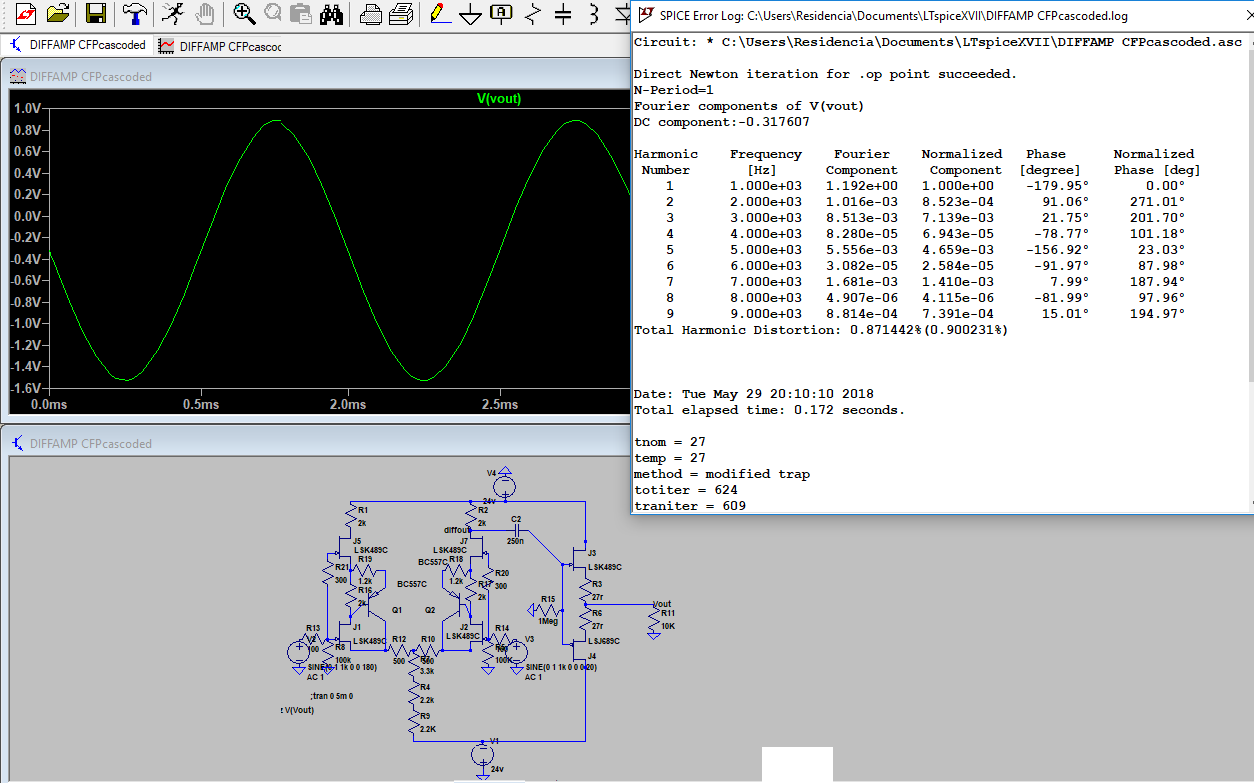Screen dimensions: 1254x783
Task: Click the Vout net label
Action: 662,604
